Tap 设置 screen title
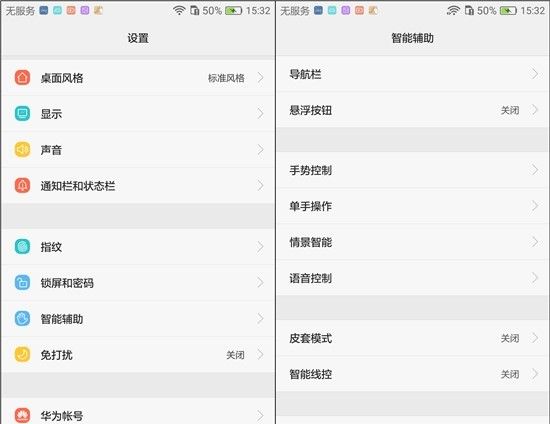The width and height of the screenshot is (550, 424). pos(138,38)
